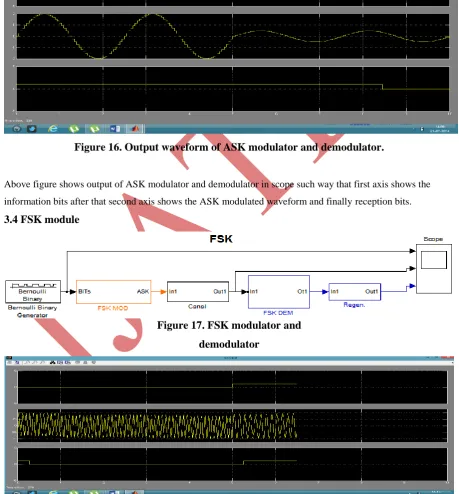The height and width of the screenshot is (494, 459).
Task: Click the 'Scope' label above the scope block
Action: tap(433, 239)
